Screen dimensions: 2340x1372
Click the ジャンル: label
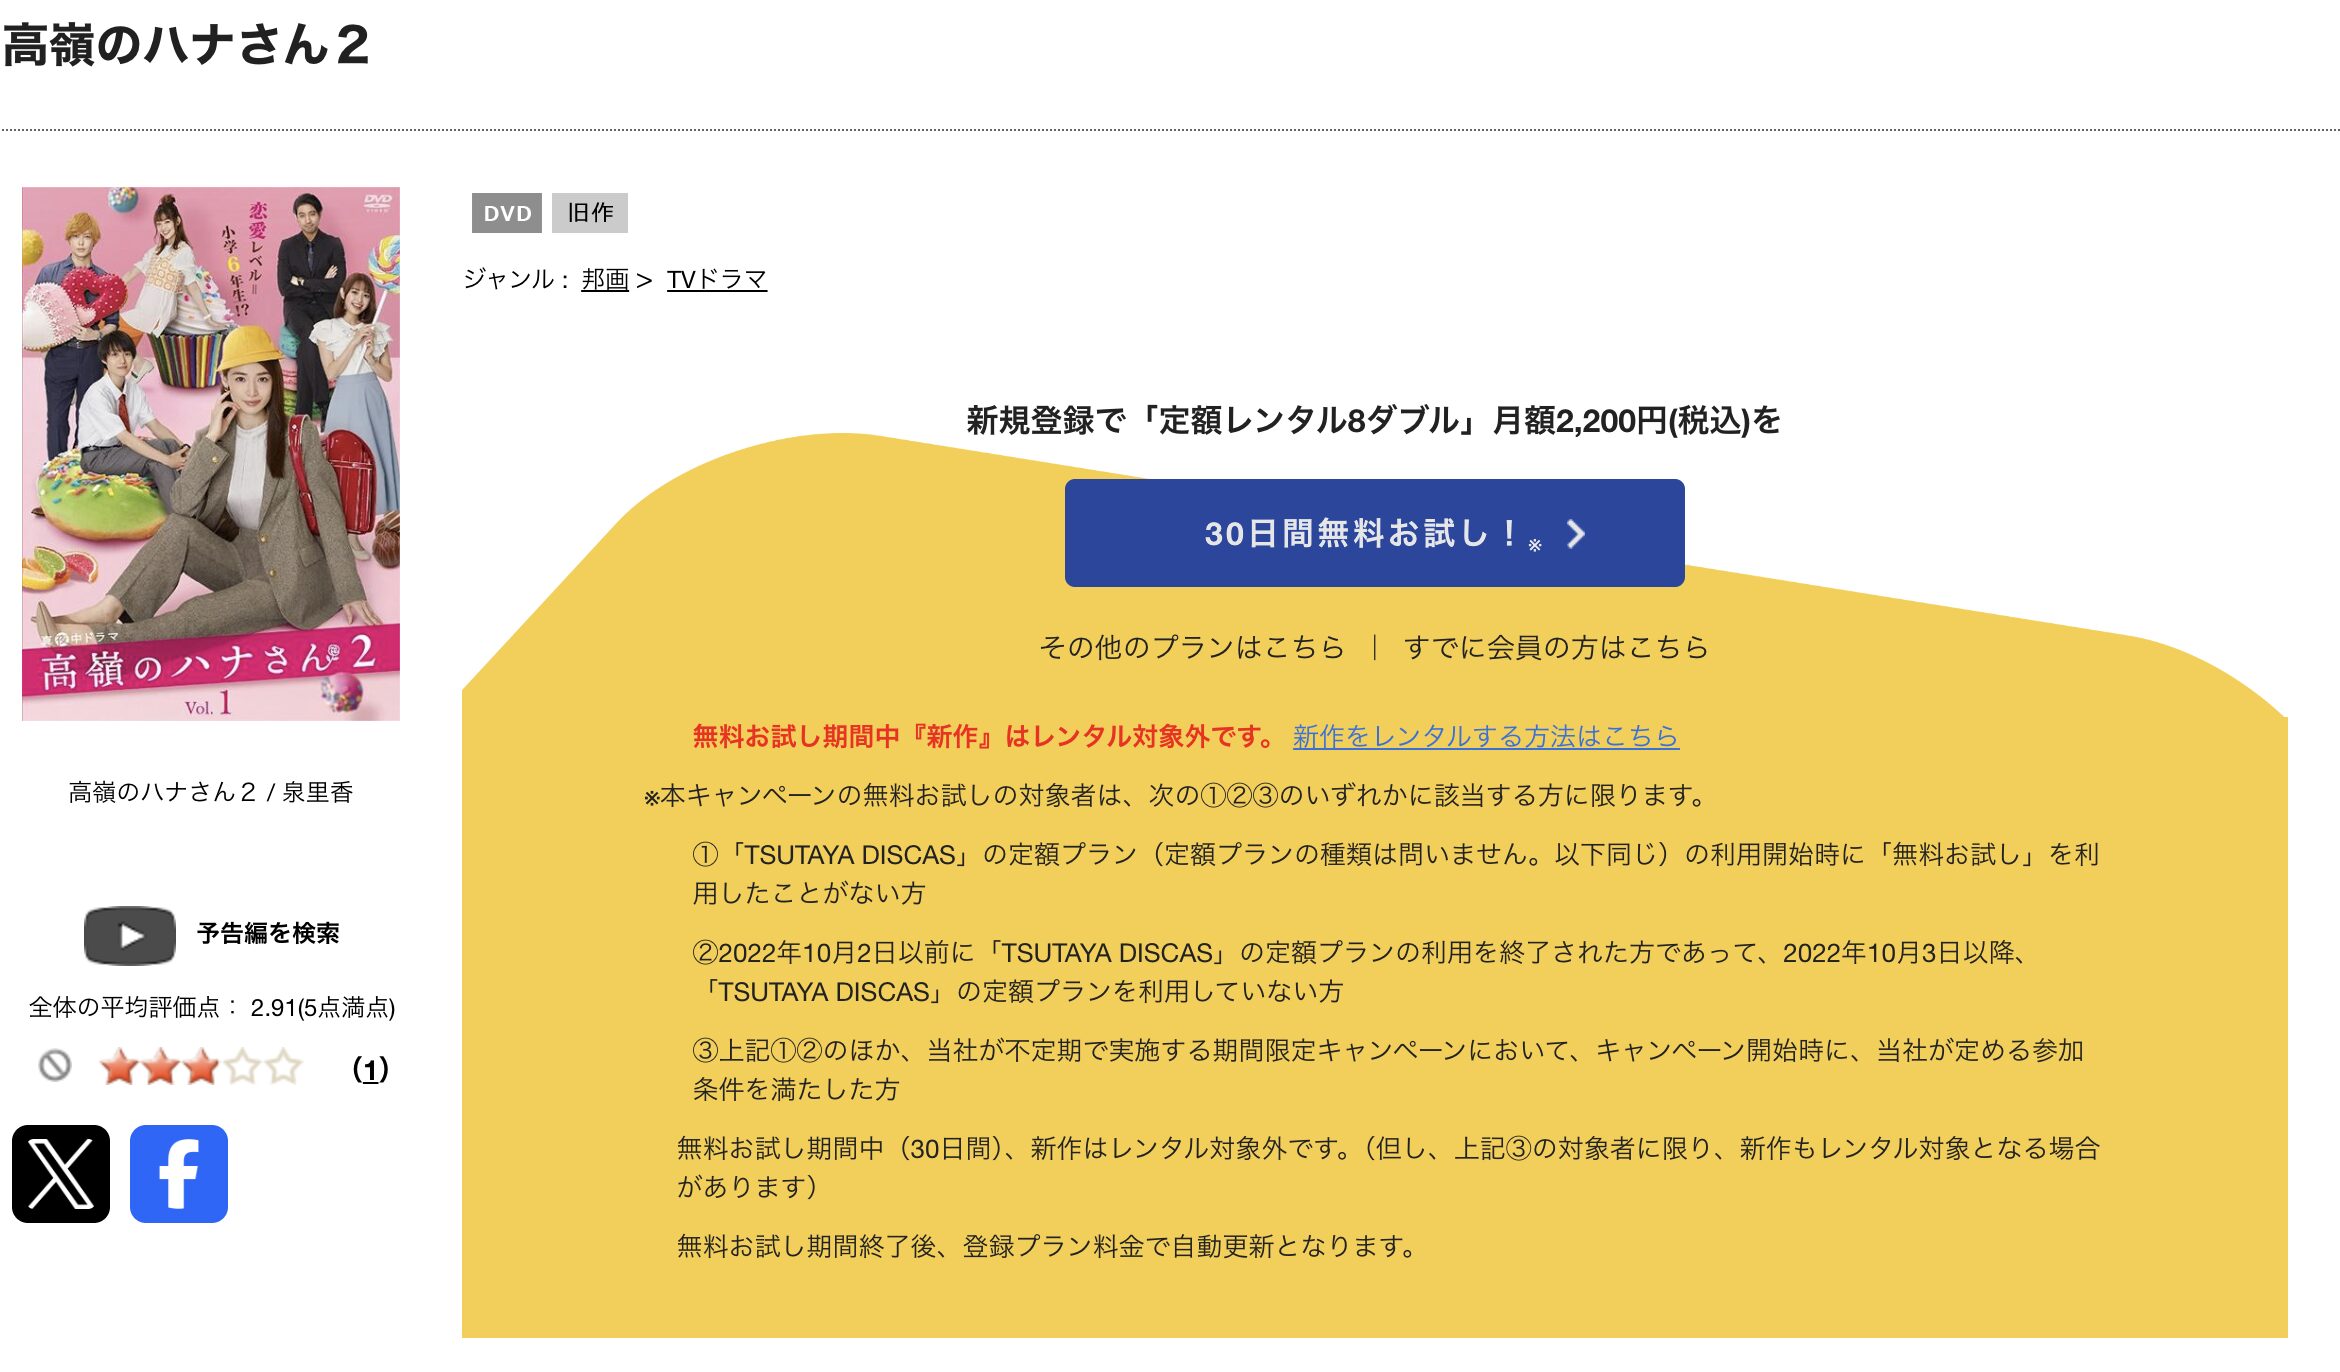[x=517, y=279]
